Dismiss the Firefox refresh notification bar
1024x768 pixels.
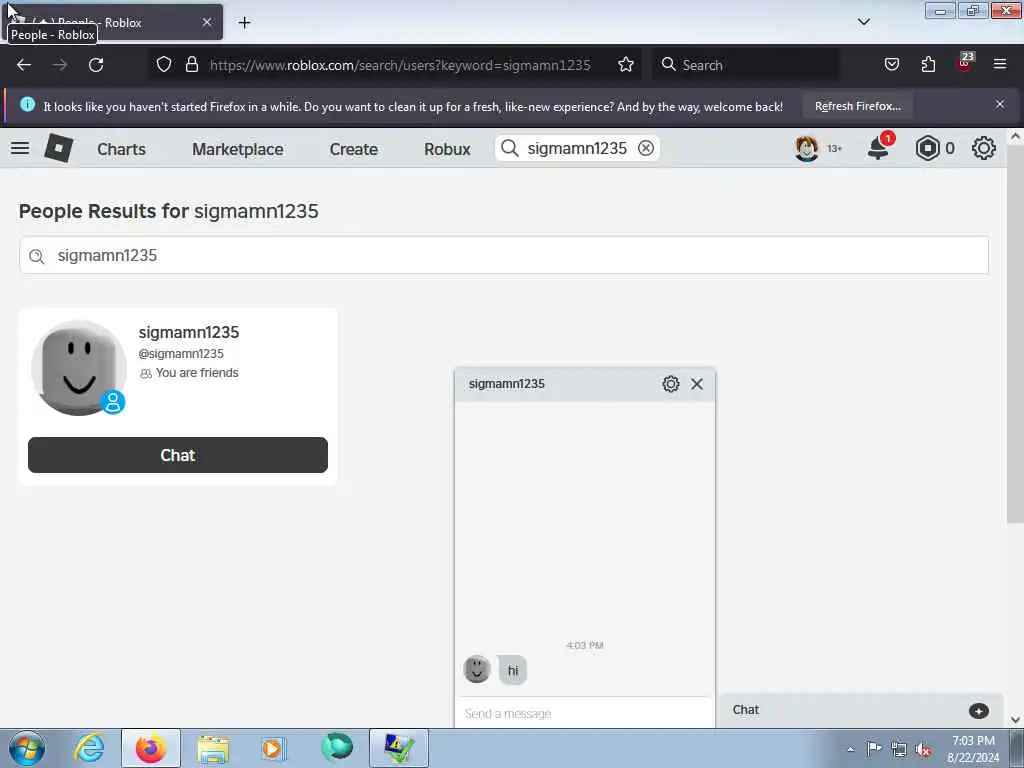point(999,104)
